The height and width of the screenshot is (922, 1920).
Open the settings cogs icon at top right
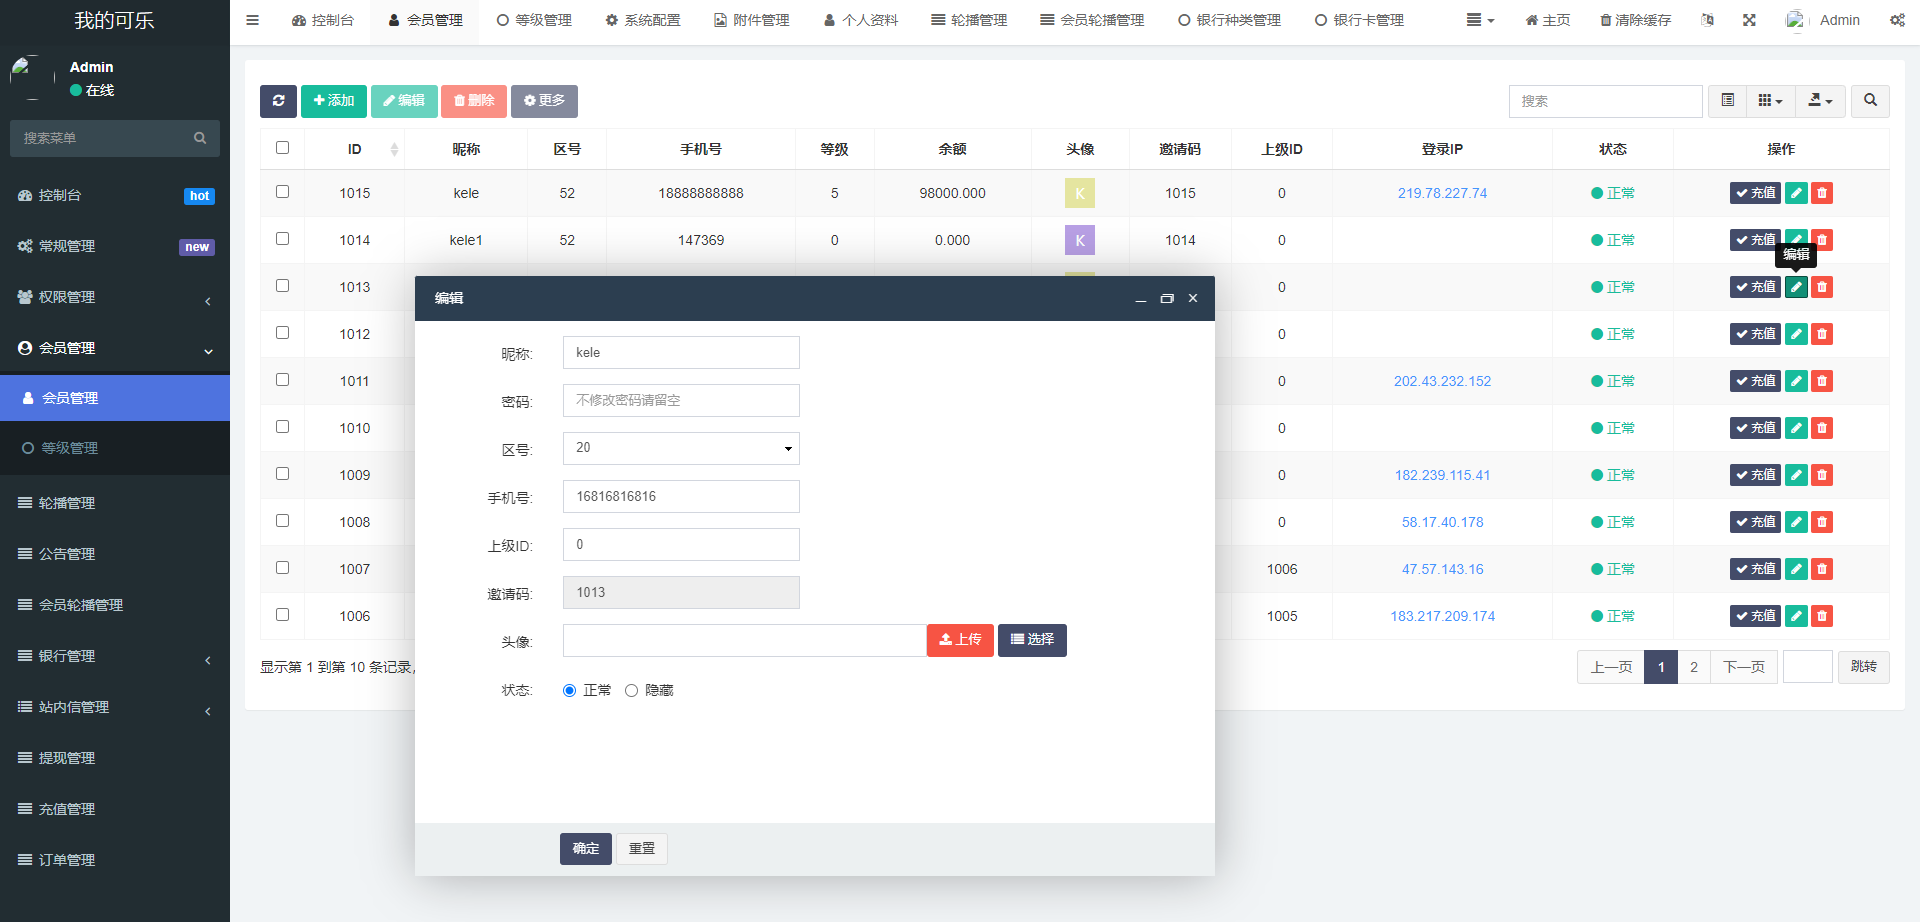1897,20
